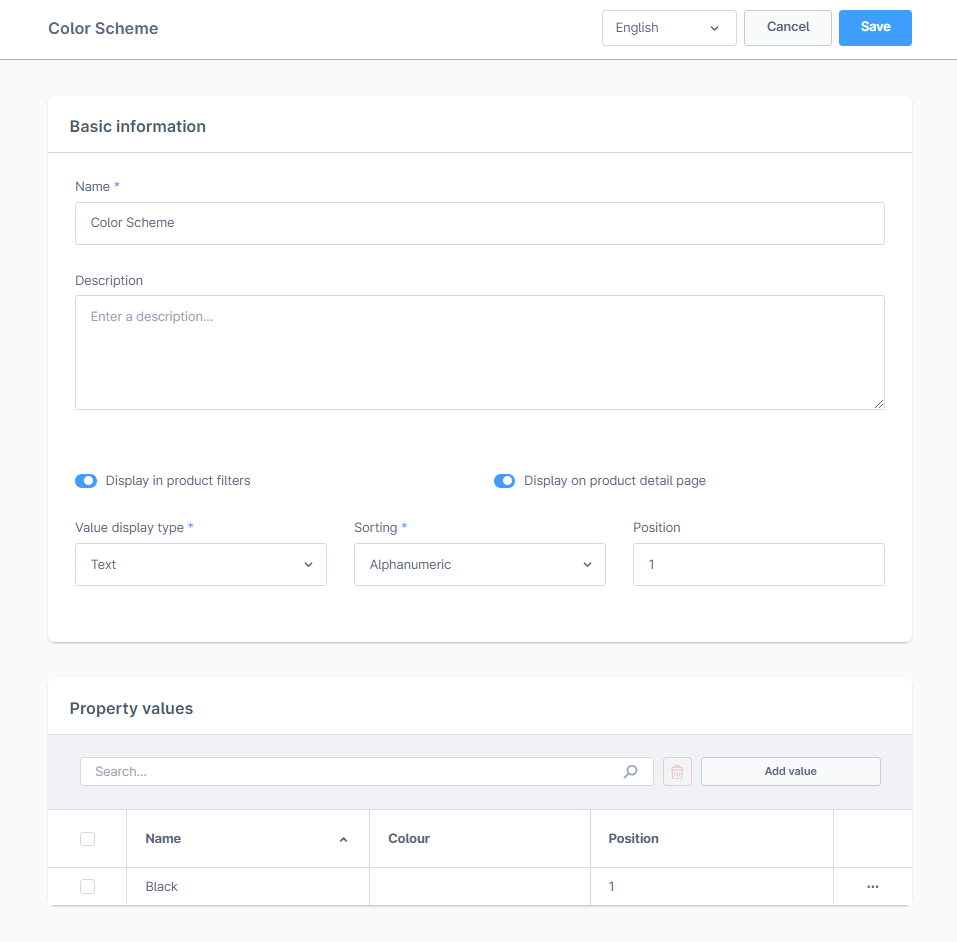This screenshot has height=942, width=957.
Task: Open the three-dot menu for Black
Action: tap(872, 887)
